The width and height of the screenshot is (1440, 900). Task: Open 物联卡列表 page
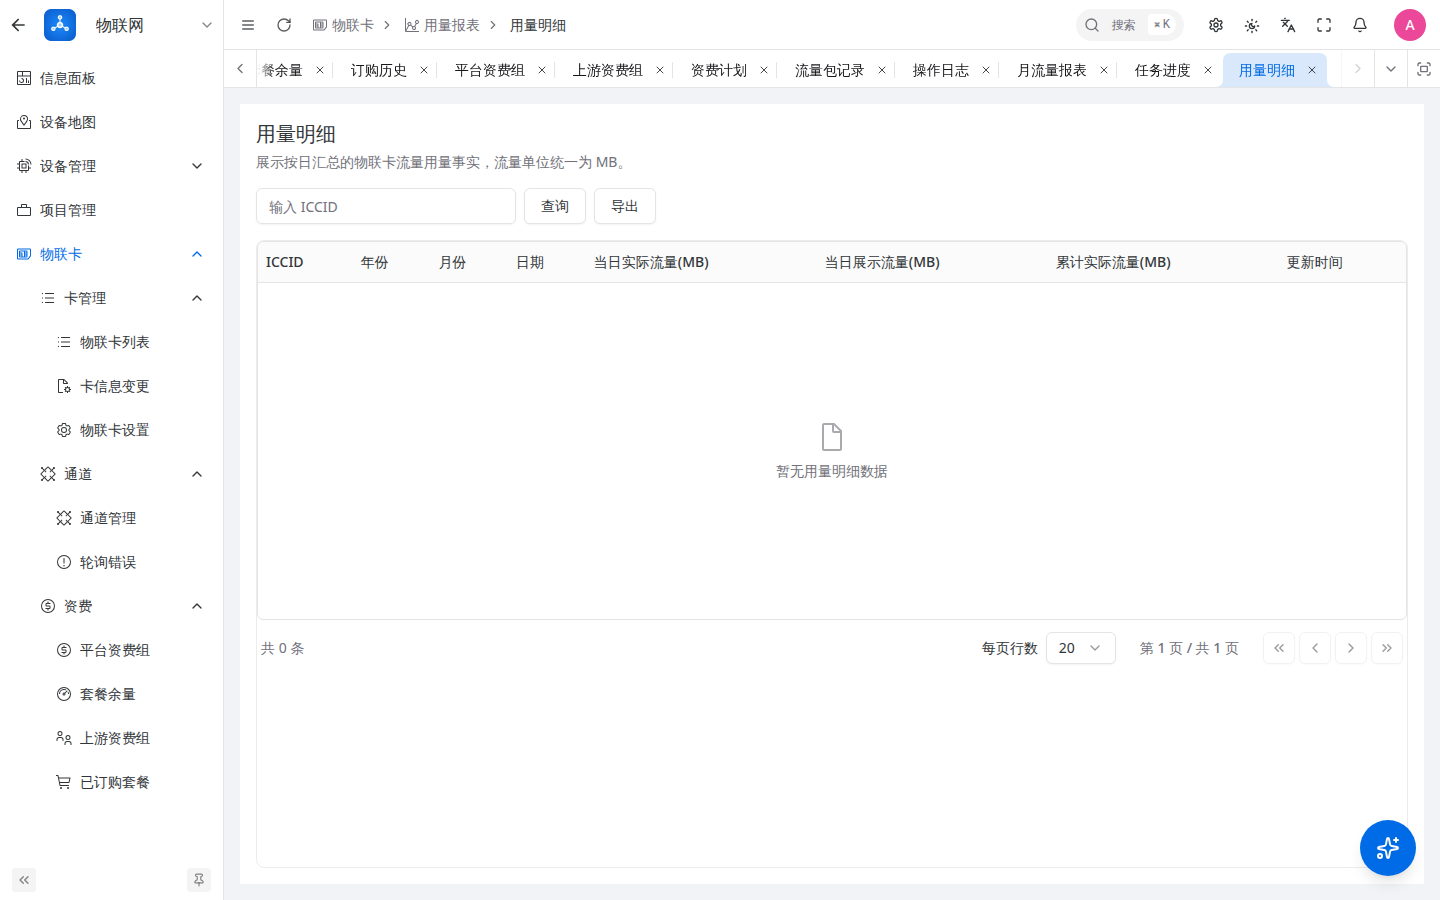point(112,342)
